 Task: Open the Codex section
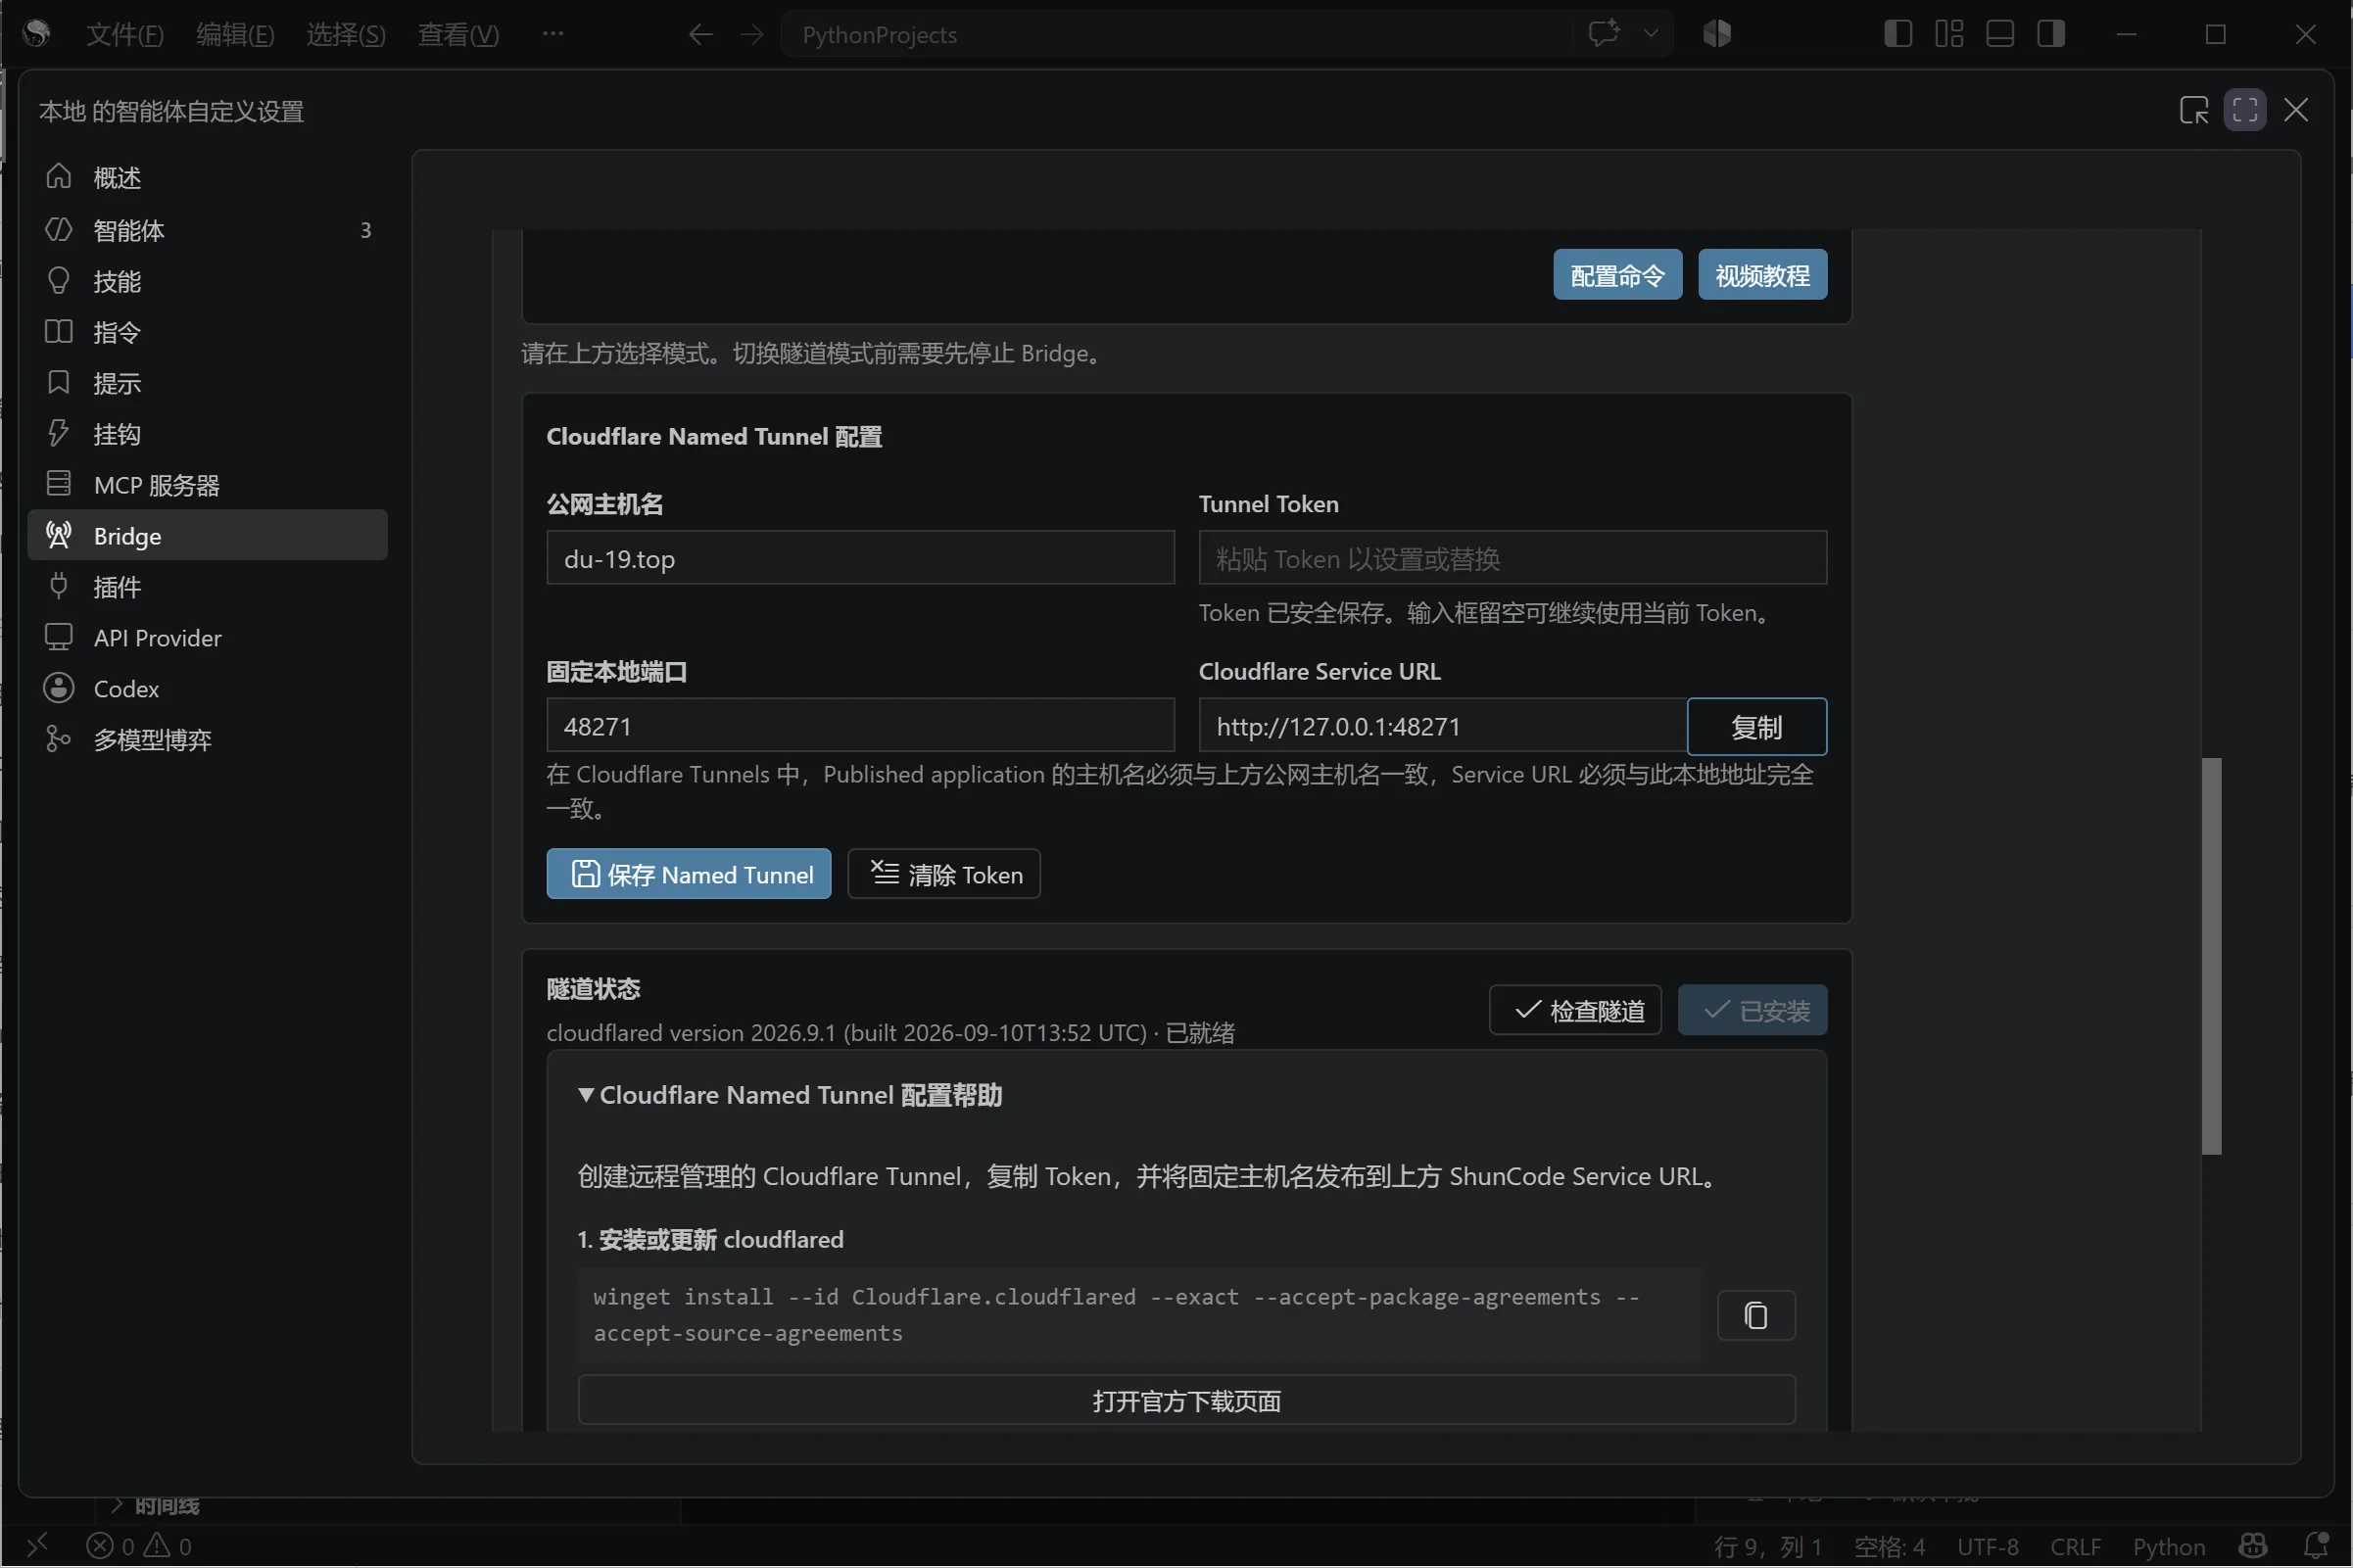(x=207, y=689)
